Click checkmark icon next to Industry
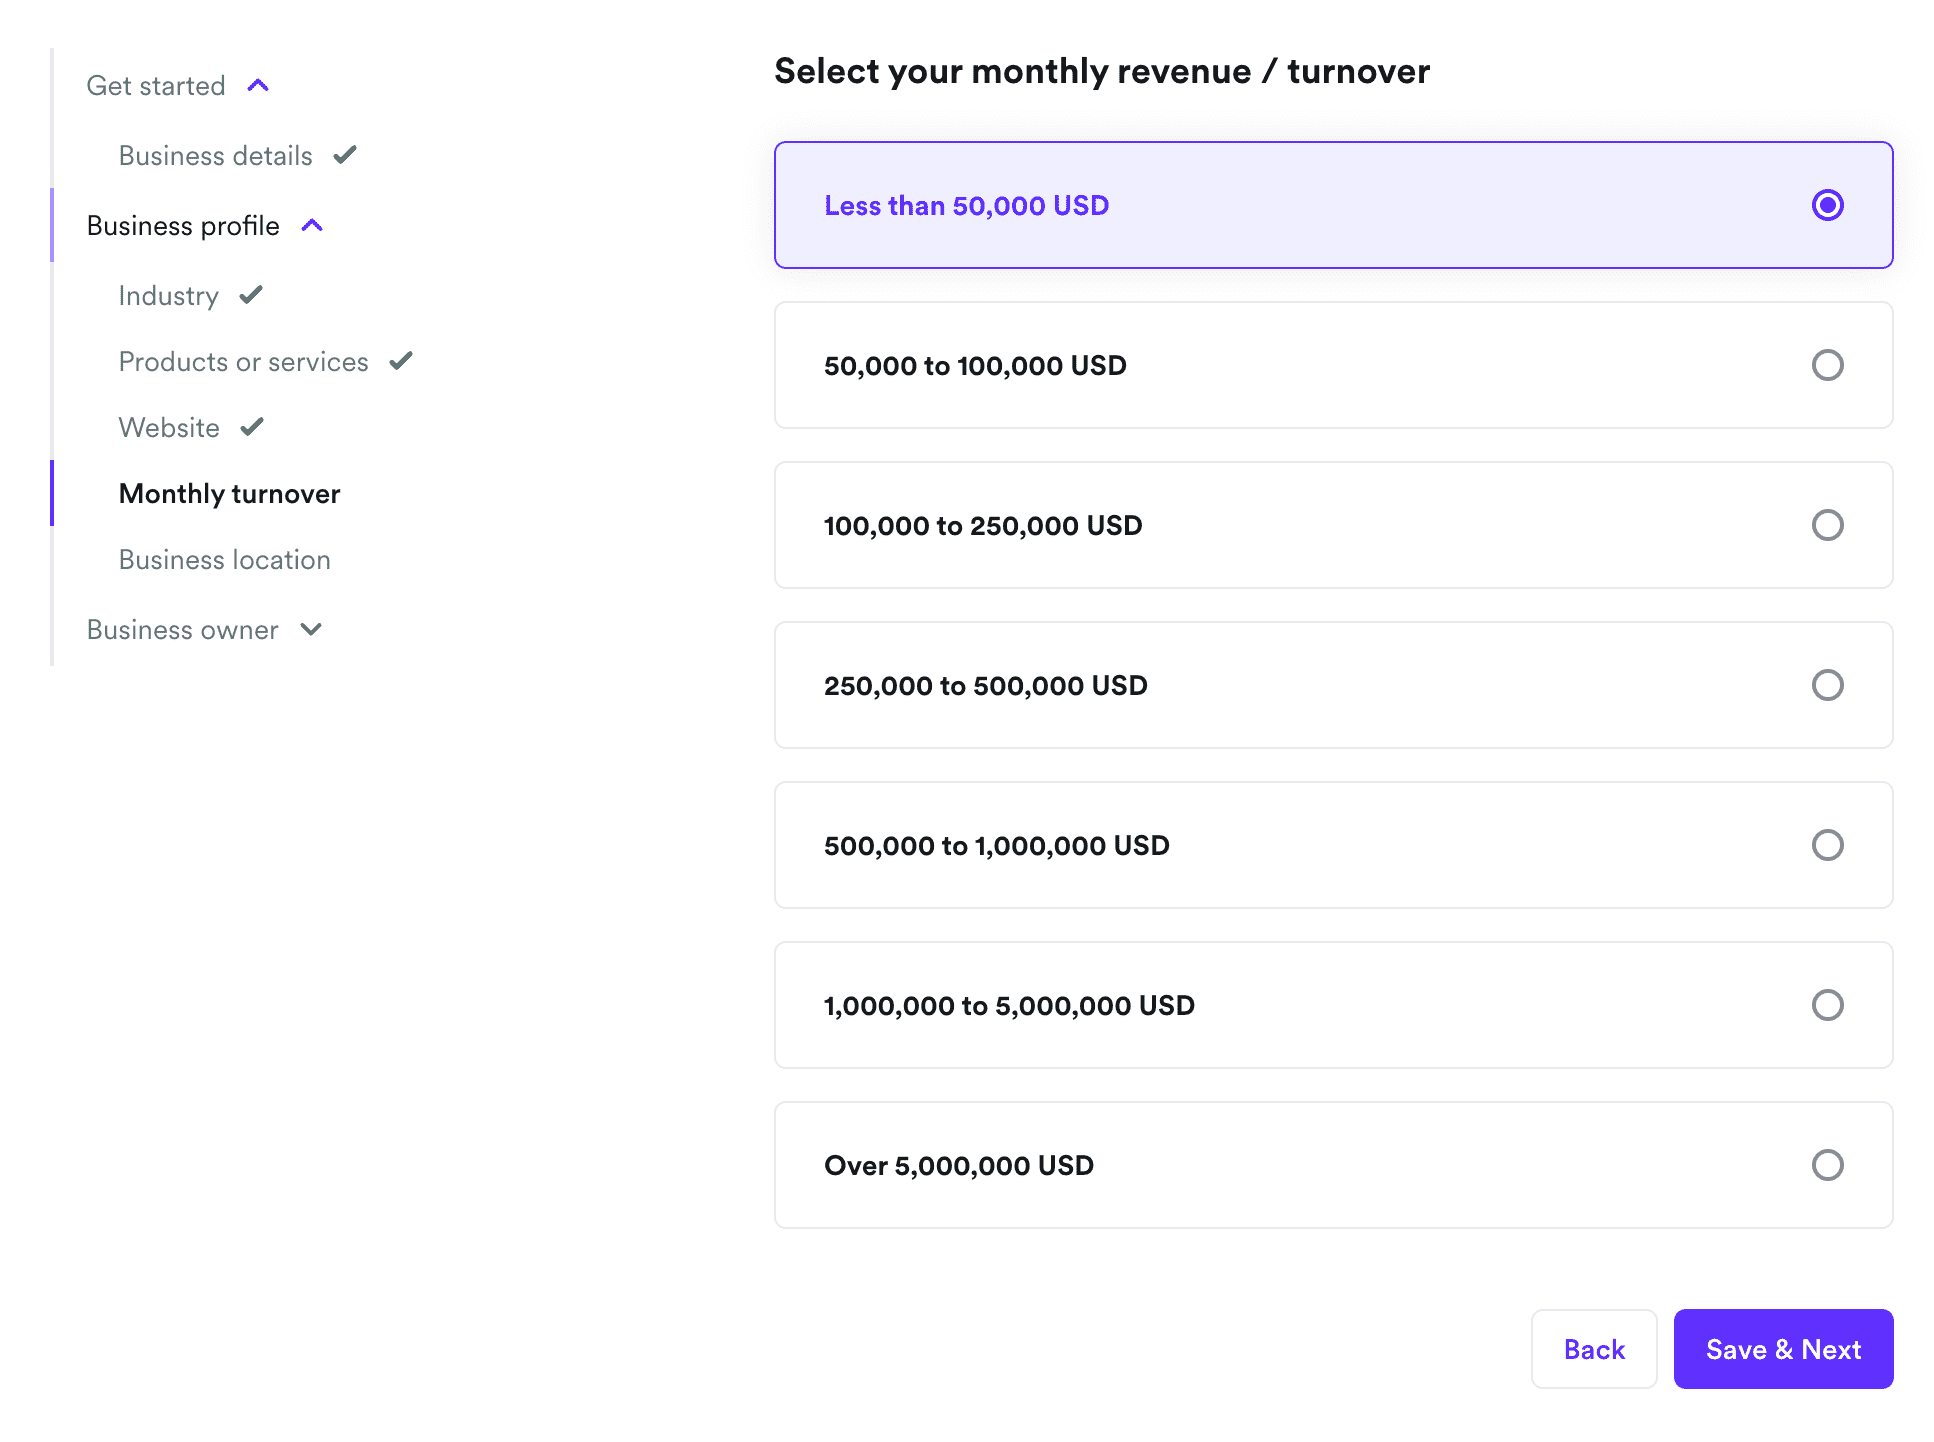Viewport: 1934px width, 1442px height. (251, 295)
